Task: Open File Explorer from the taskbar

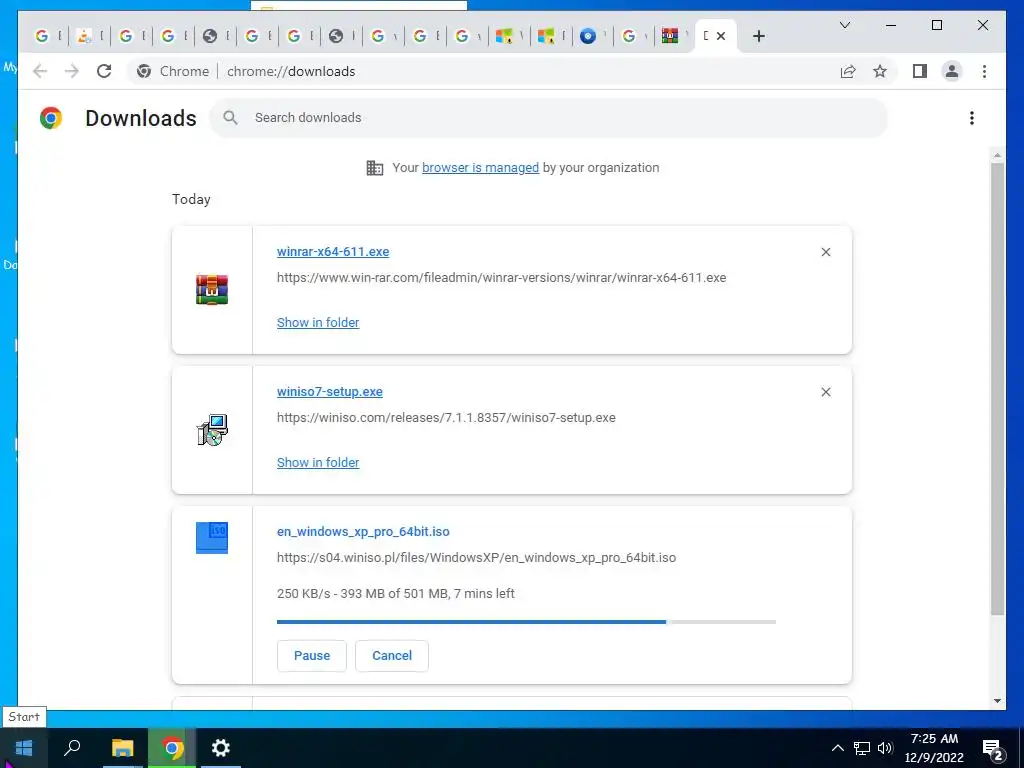Action: [x=122, y=748]
